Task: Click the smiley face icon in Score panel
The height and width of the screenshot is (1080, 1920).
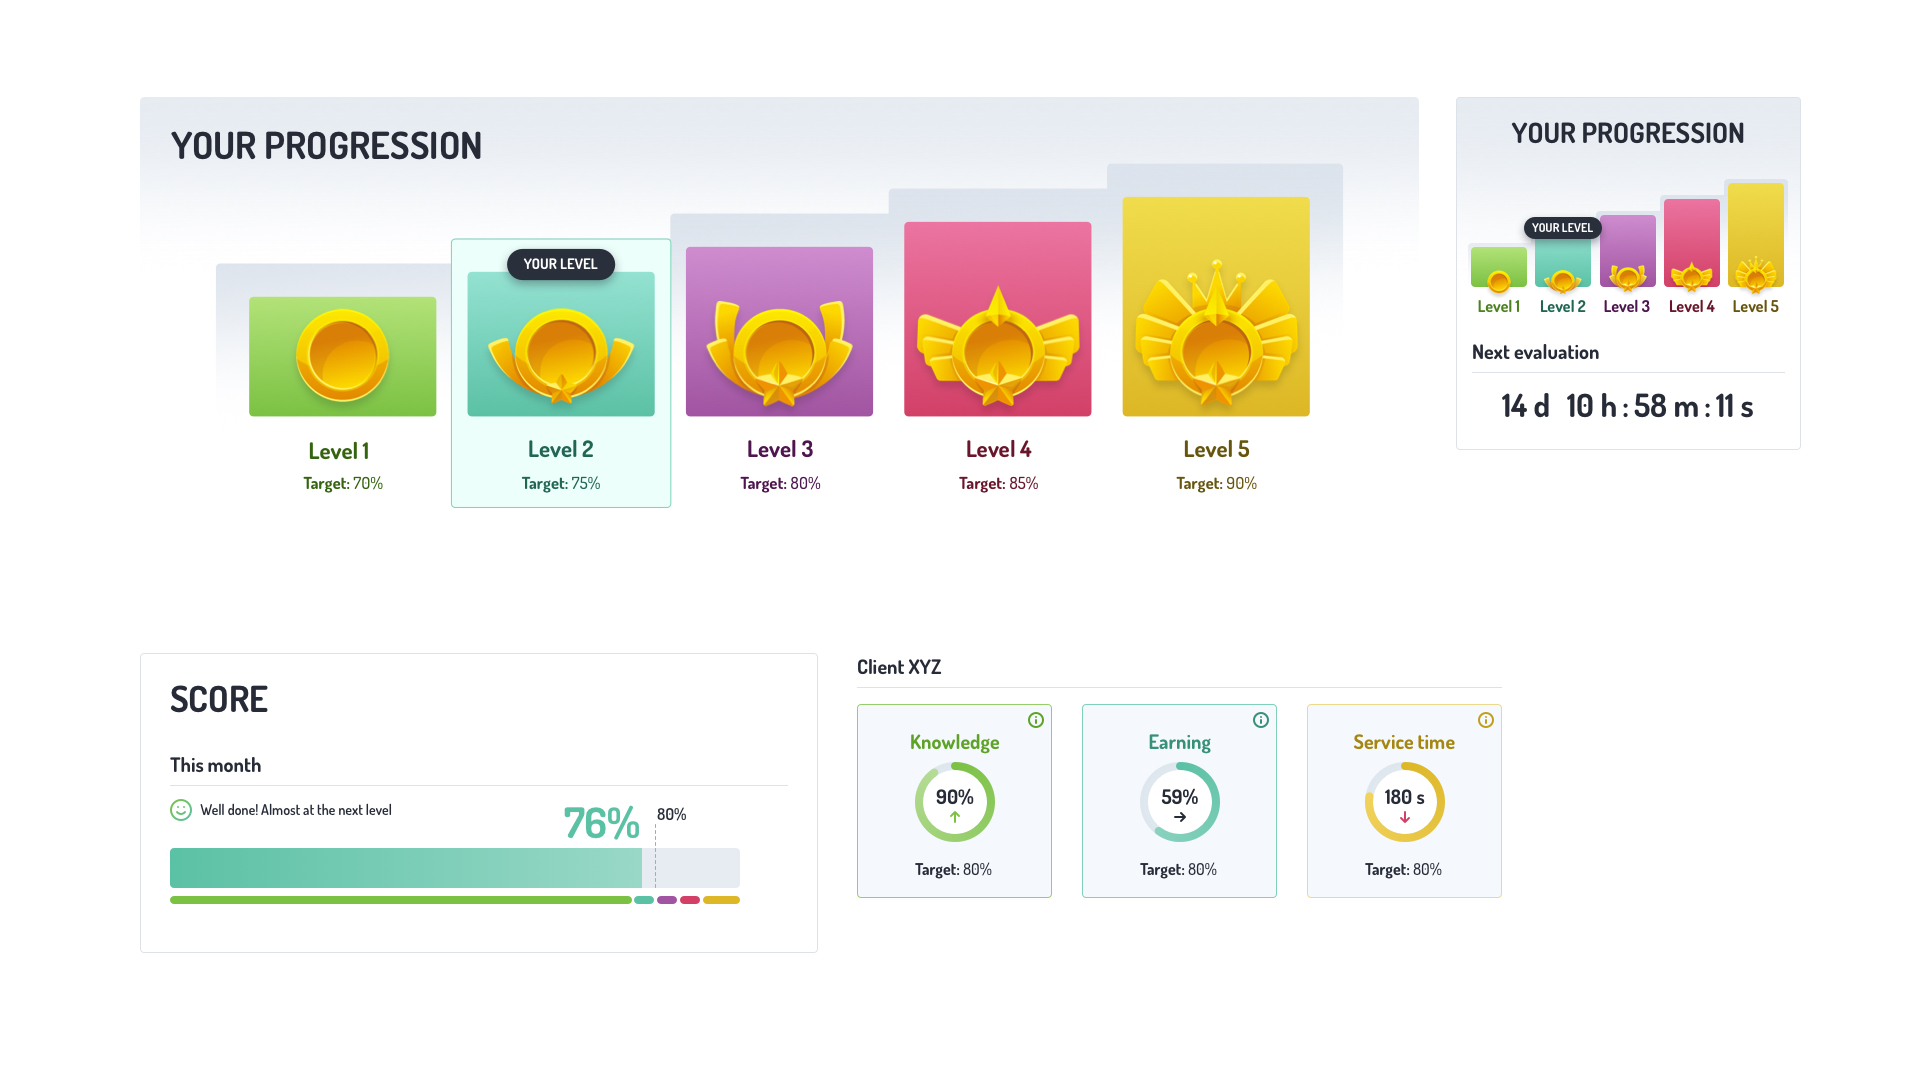Action: click(x=180, y=809)
